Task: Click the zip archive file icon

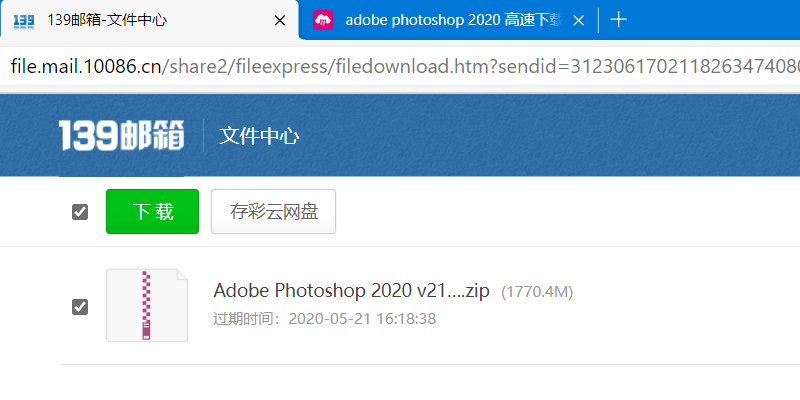Action: click(x=147, y=306)
